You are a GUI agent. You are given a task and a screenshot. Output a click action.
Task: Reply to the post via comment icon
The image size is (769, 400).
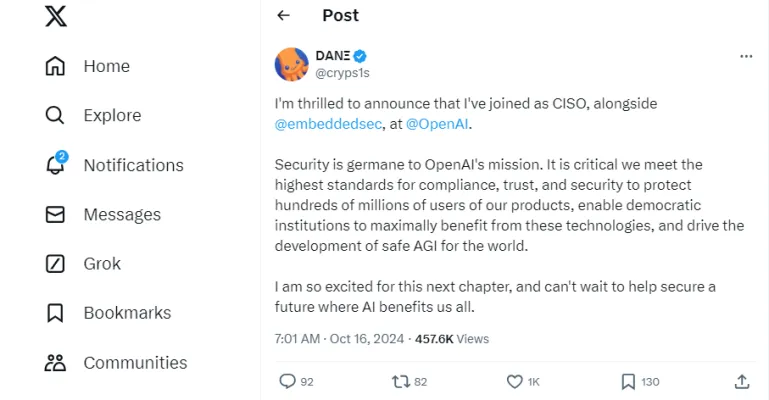click(287, 381)
